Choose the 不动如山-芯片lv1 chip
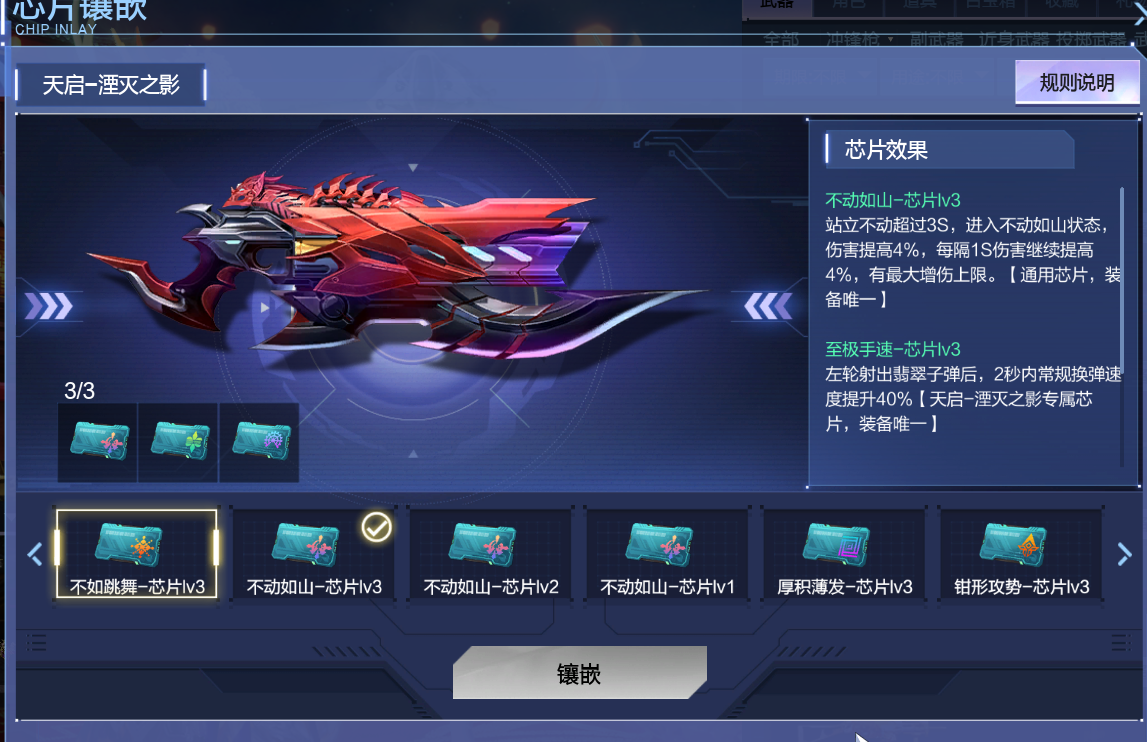Viewport: 1147px width, 742px height. [668, 554]
